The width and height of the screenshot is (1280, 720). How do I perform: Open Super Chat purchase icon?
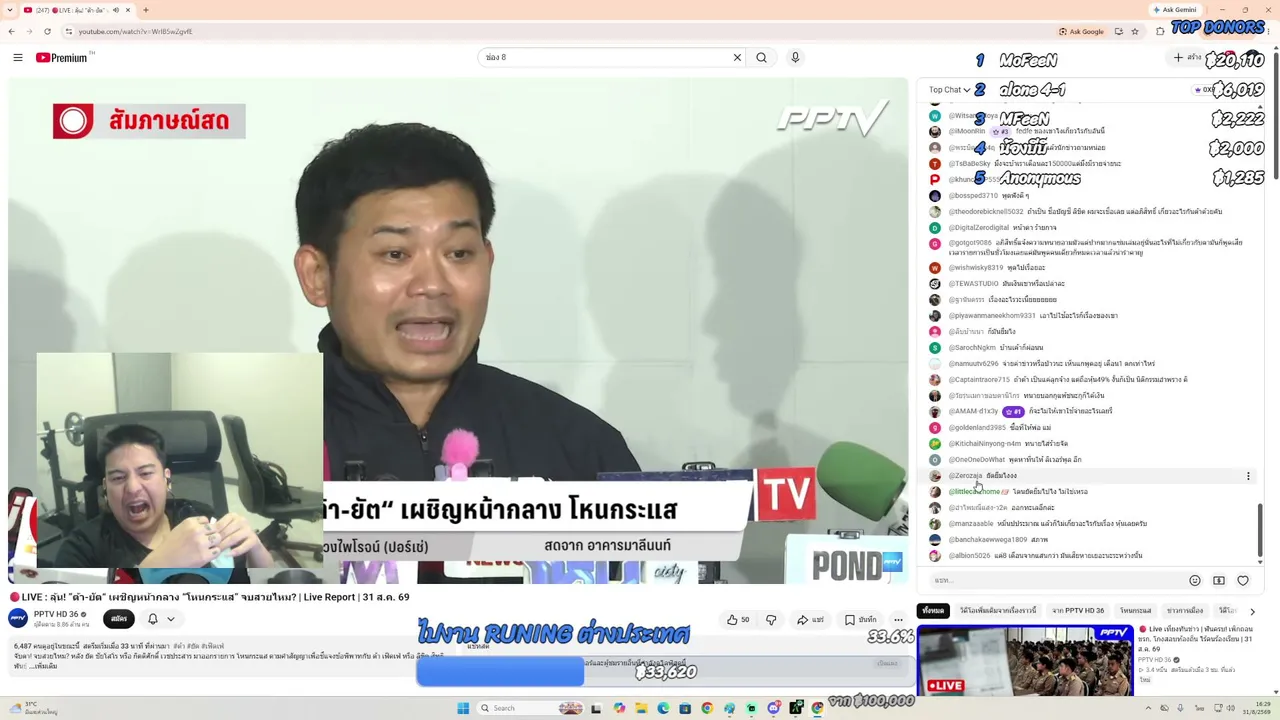point(1219,580)
